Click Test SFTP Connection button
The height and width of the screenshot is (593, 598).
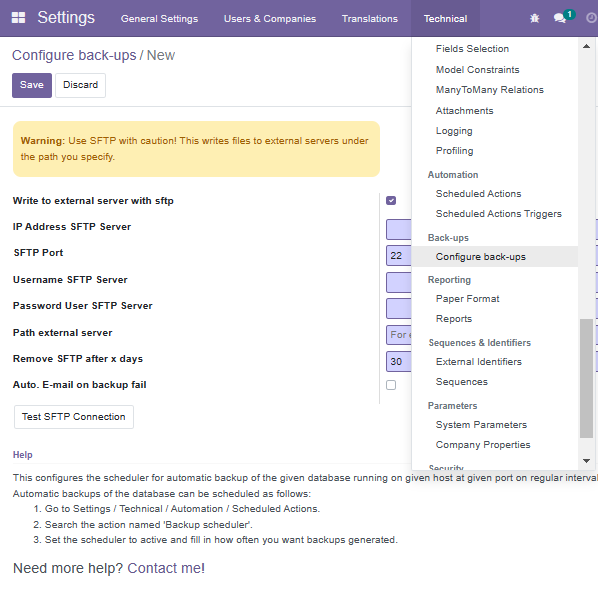click(x=74, y=417)
